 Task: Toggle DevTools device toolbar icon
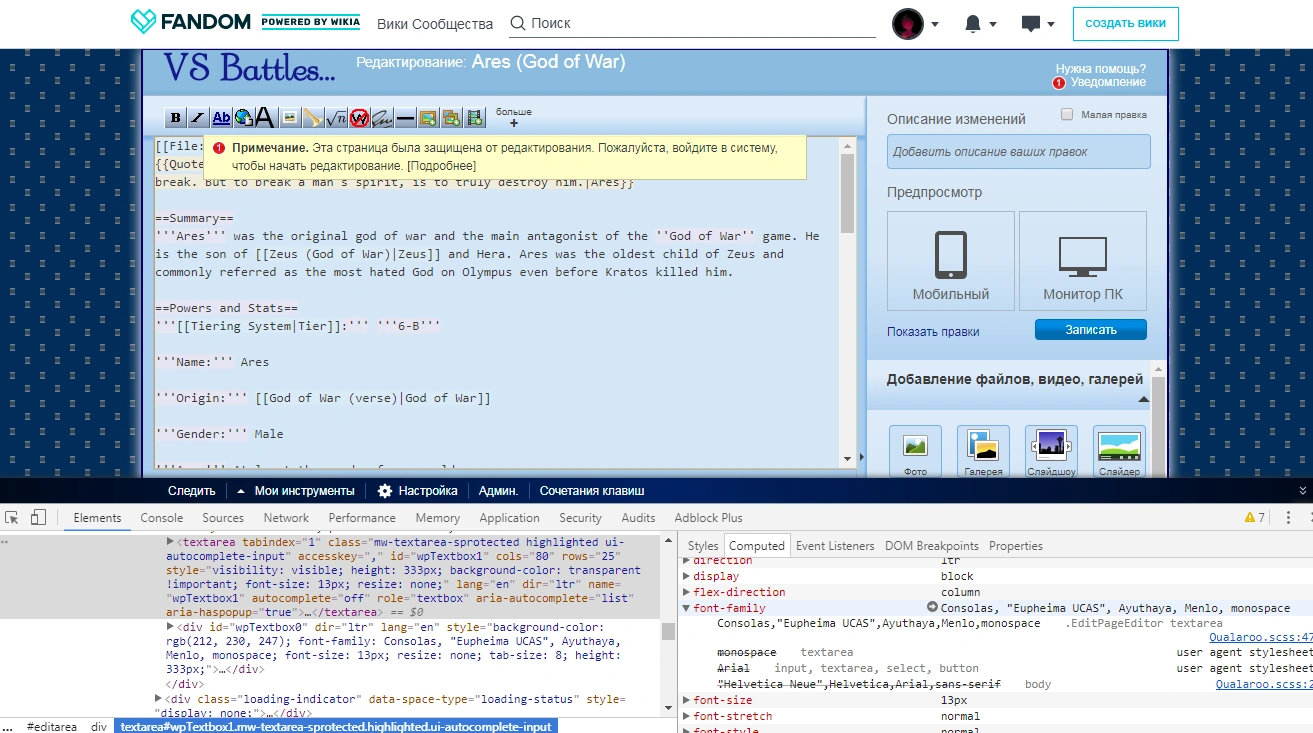pos(38,517)
